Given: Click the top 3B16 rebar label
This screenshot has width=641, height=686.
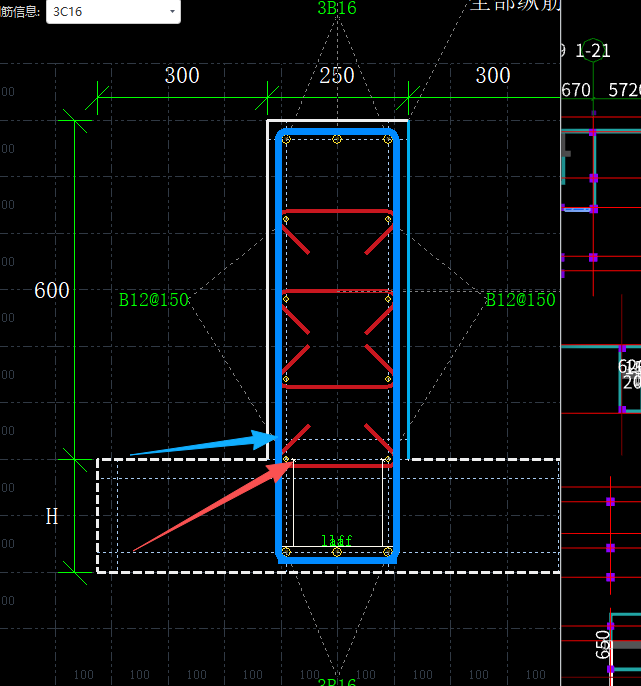Looking at the screenshot, I should coord(337,8).
